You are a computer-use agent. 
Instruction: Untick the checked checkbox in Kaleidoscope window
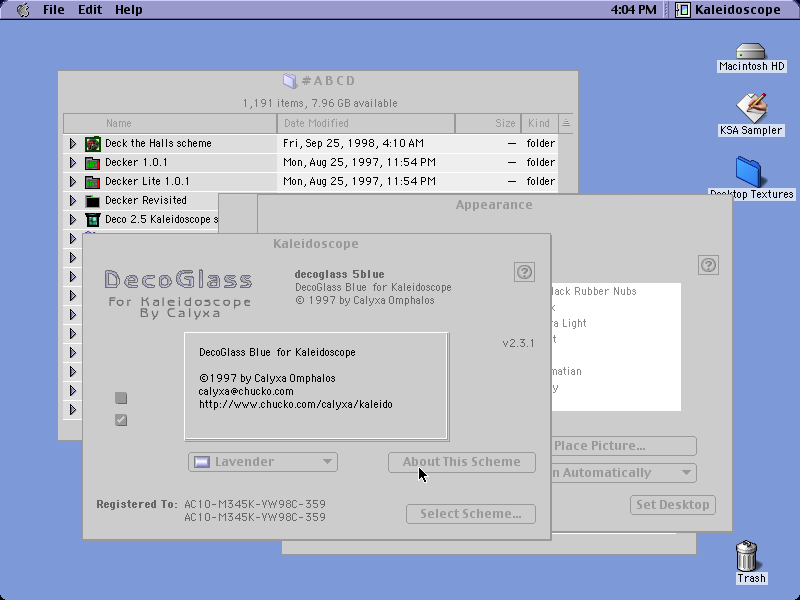pos(121,420)
